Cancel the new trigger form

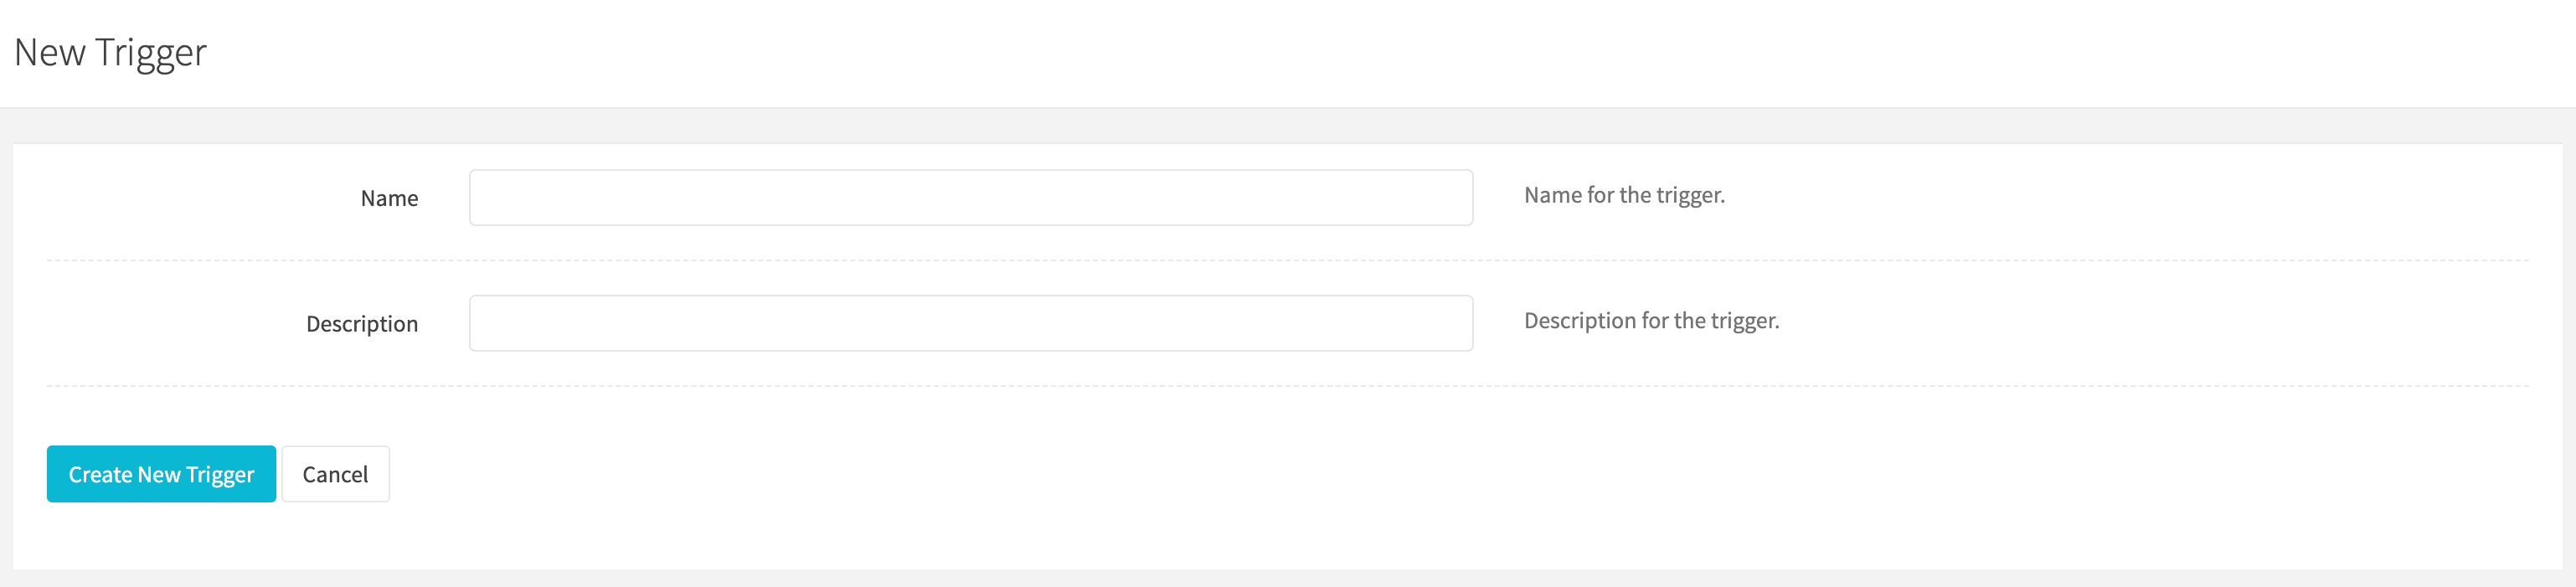pos(335,474)
